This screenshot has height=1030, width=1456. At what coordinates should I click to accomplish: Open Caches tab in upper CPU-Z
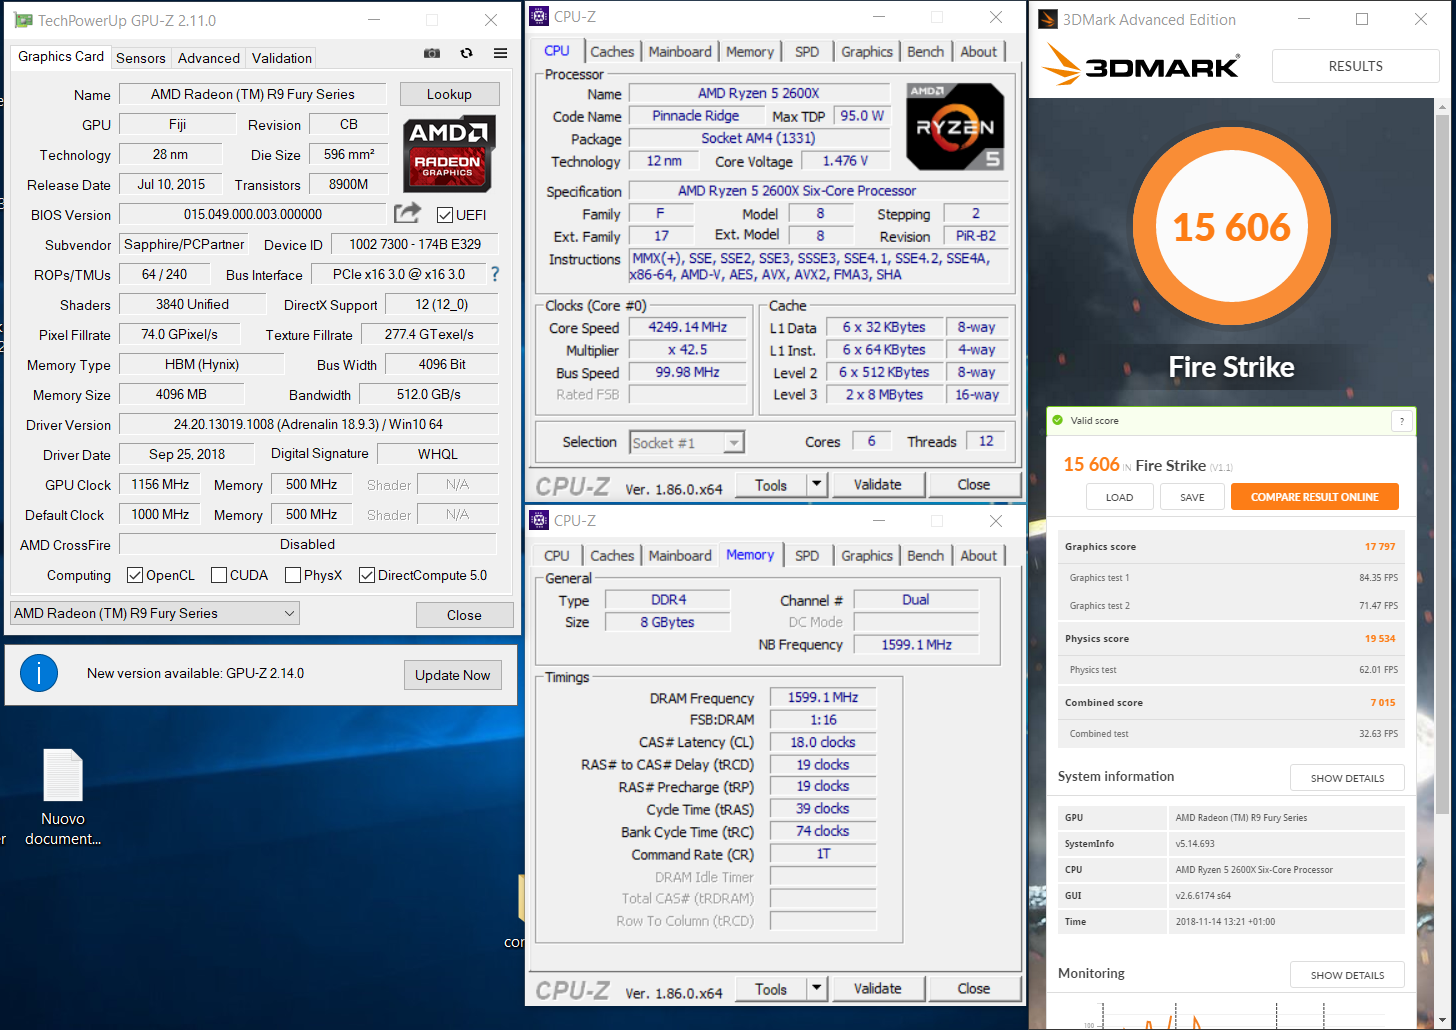tap(612, 52)
